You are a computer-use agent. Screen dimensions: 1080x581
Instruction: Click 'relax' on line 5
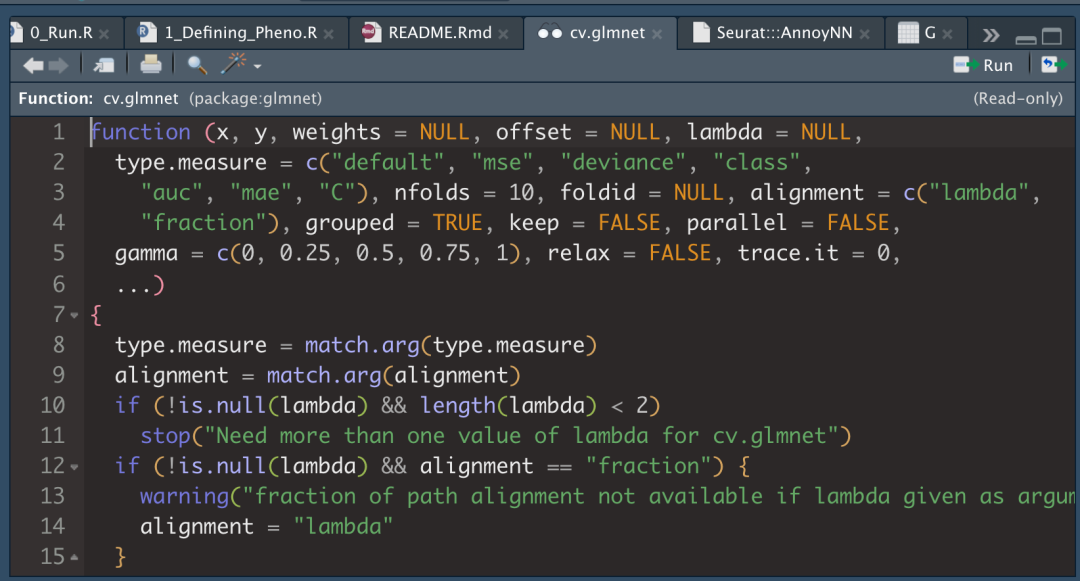(x=579, y=253)
